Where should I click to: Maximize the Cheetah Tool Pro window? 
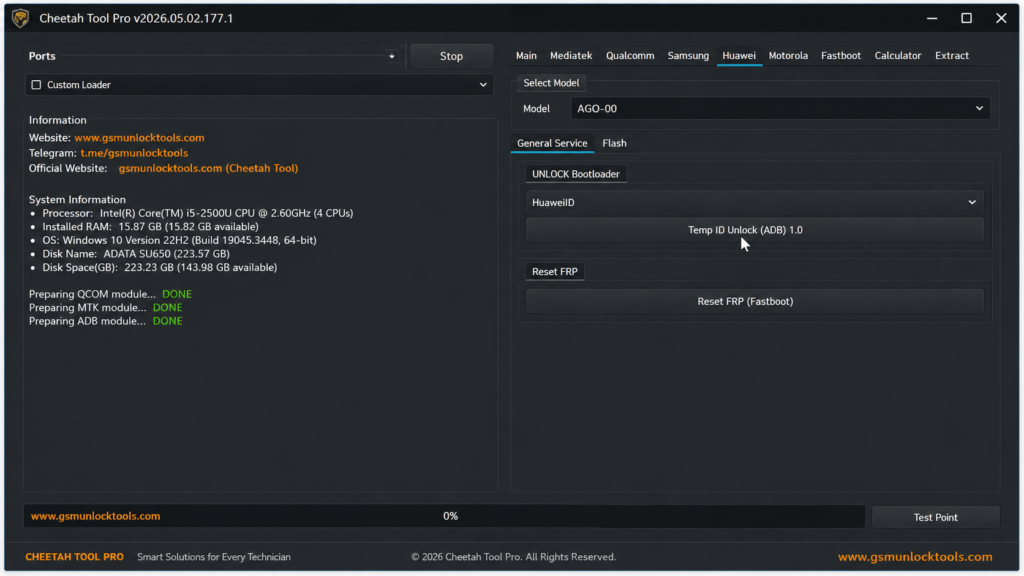click(967, 18)
